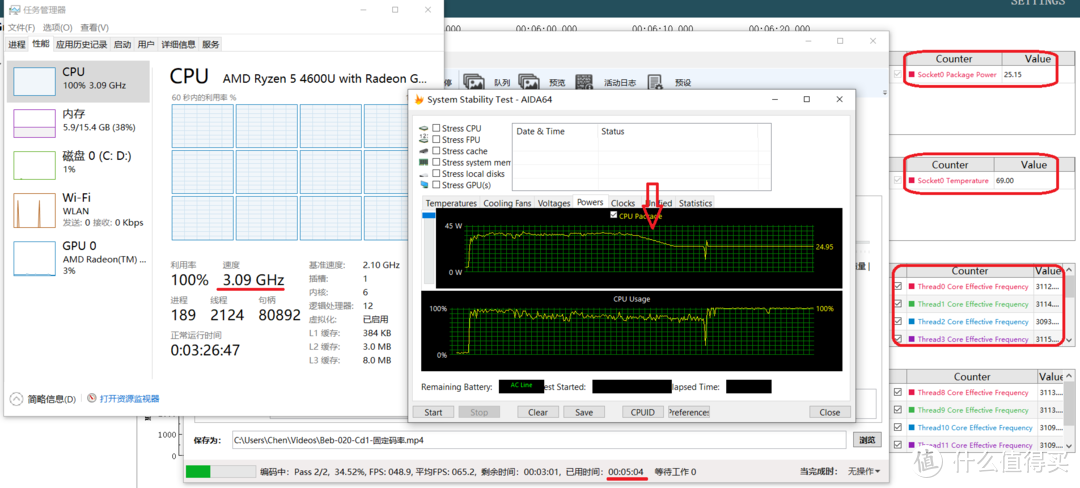This screenshot has height=488, width=1080.
Task: Uncheck the Thread2 Core Effective Frequency checkbox
Action: (x=897, y=321)
